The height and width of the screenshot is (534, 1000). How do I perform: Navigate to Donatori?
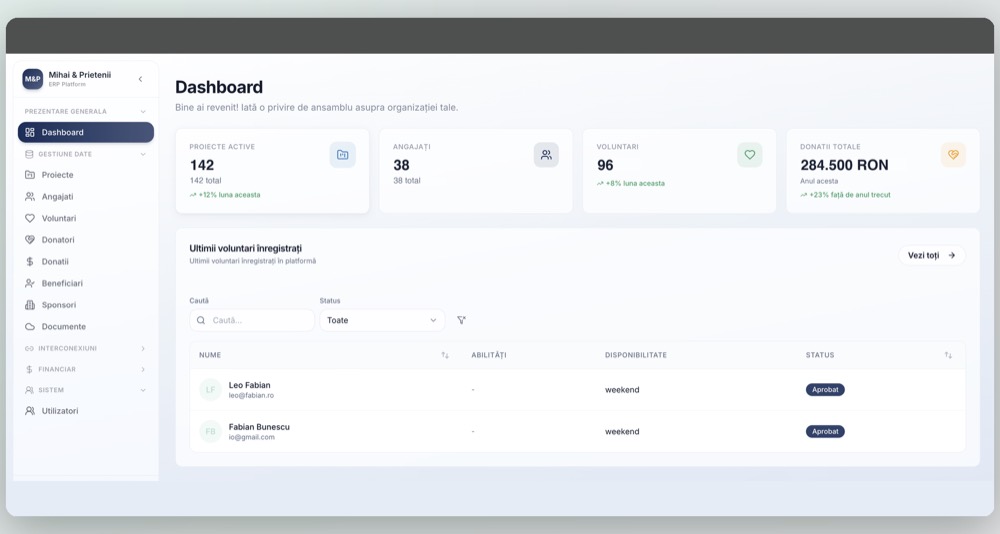pos(85,240)
